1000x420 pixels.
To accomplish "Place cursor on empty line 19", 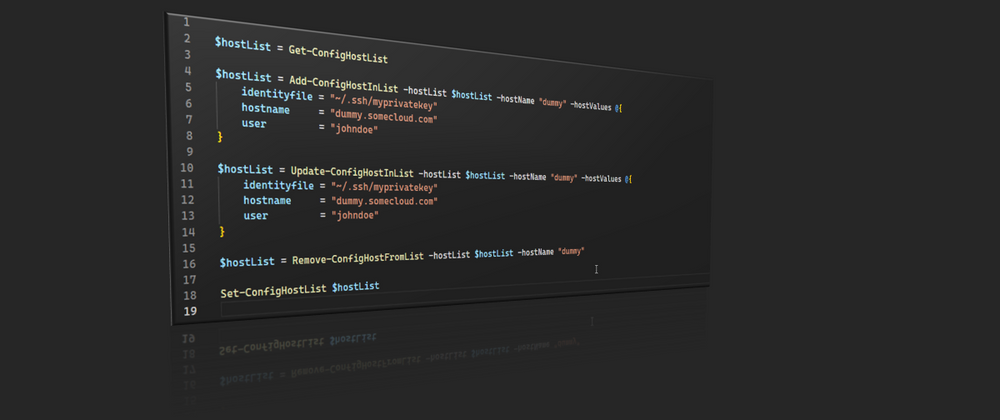I will click(x=400, y=310).
